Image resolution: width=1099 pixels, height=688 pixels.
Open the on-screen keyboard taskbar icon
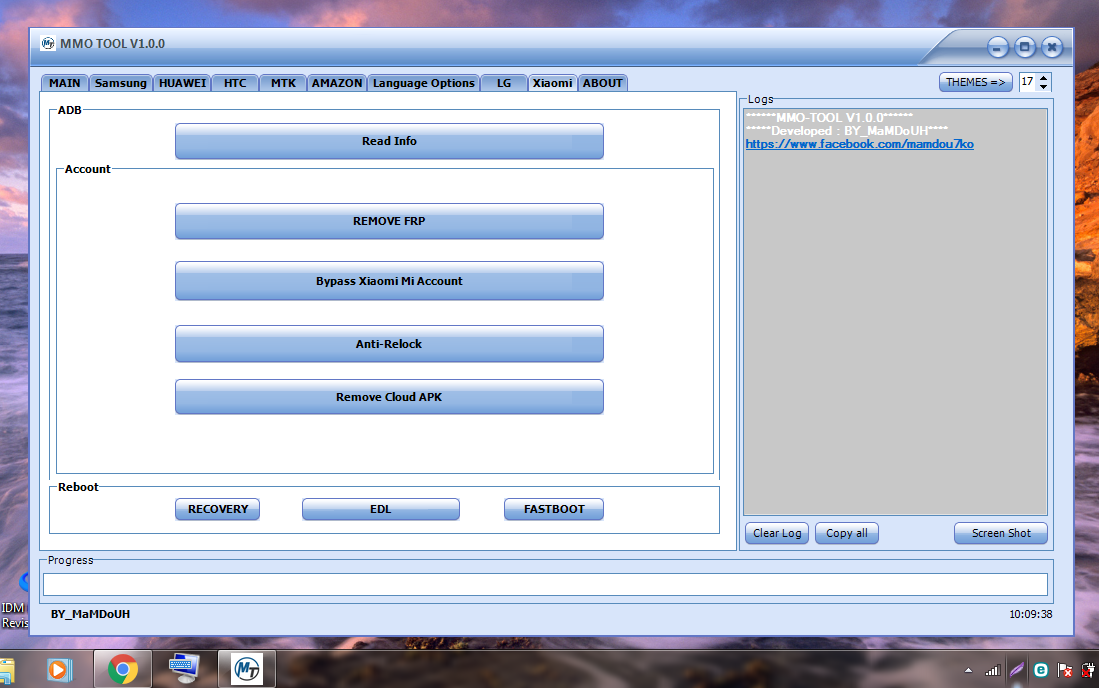coord(184,670)
